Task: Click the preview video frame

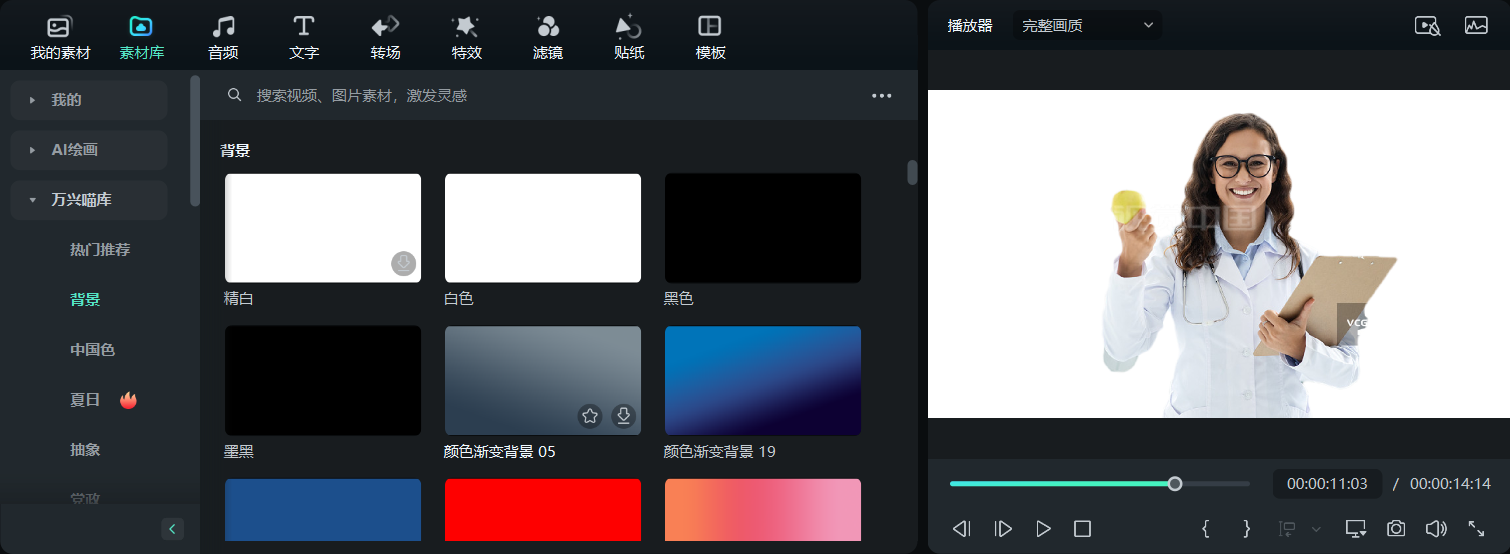Action: pyautogui.click(x=1219, y=254)
